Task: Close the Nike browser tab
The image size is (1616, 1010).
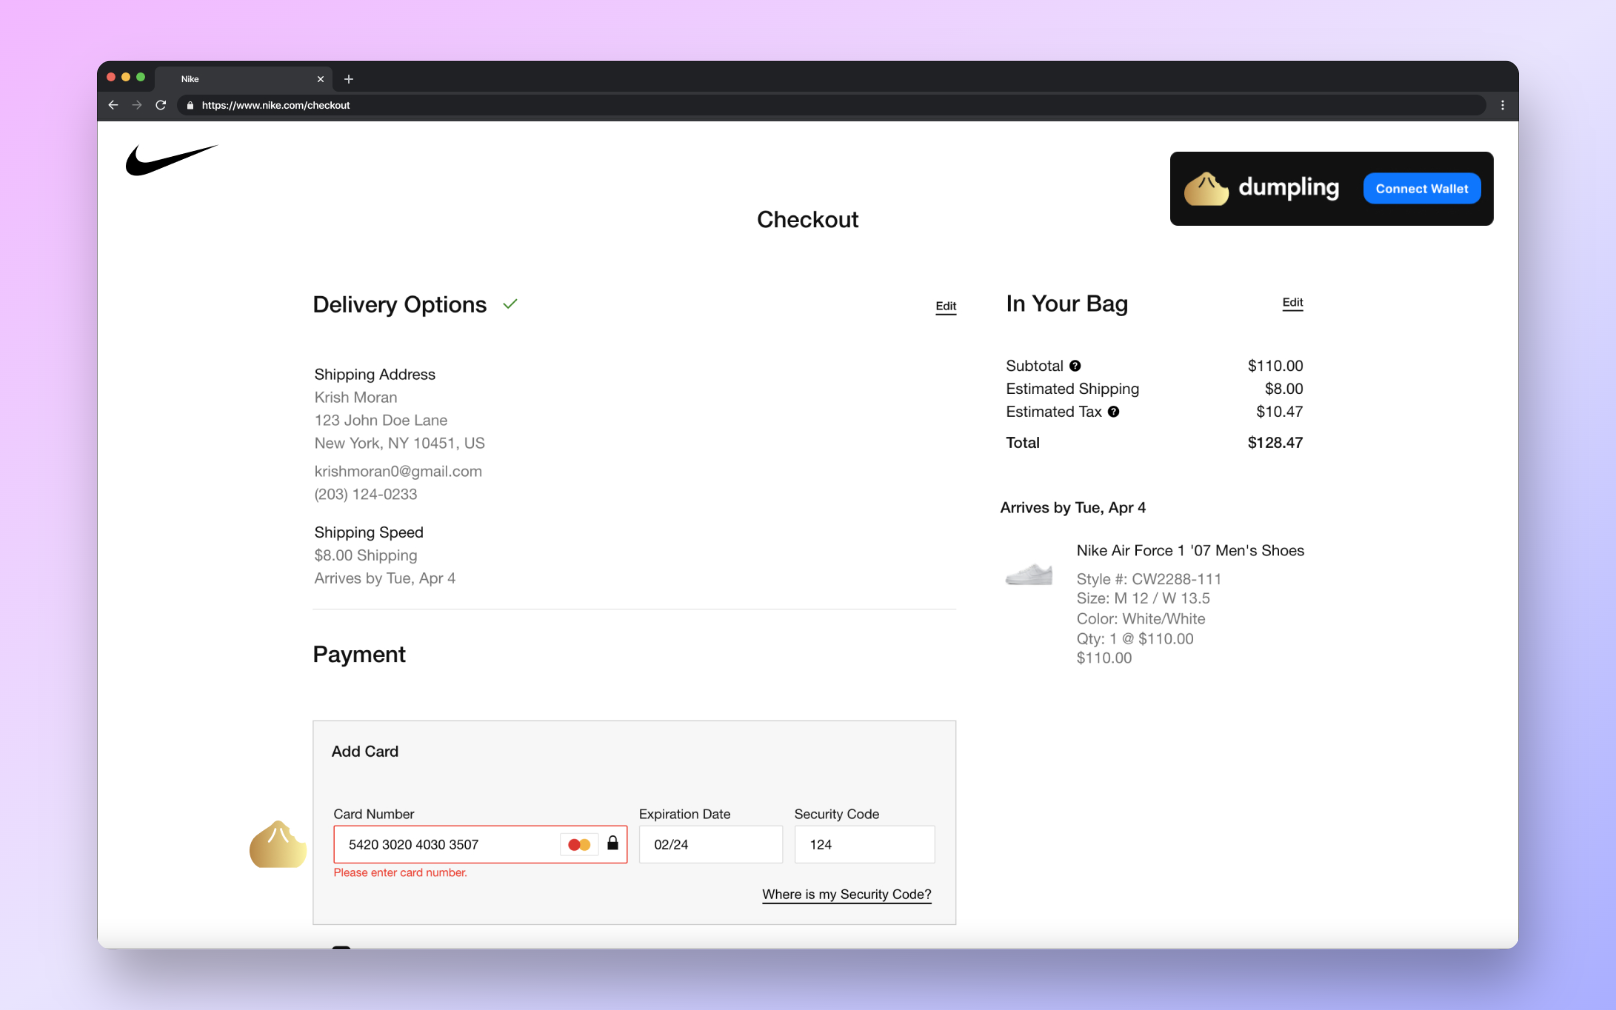Action: [x=321, y=79]
